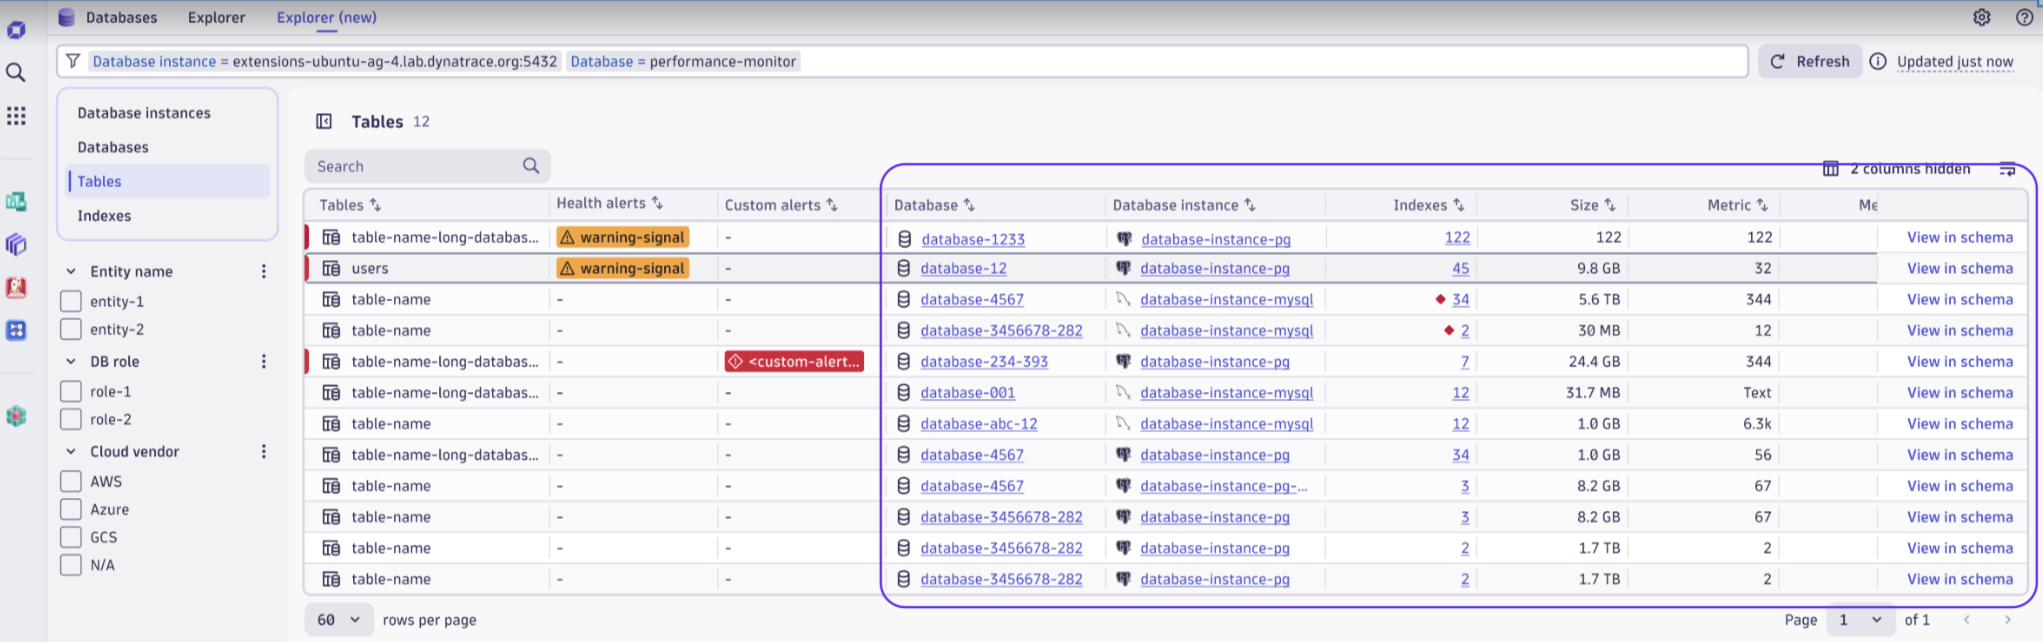Sort by Custom alerts column
Image resolution: width=2043 pixels, height=642 pixels.
click(832, 205)
